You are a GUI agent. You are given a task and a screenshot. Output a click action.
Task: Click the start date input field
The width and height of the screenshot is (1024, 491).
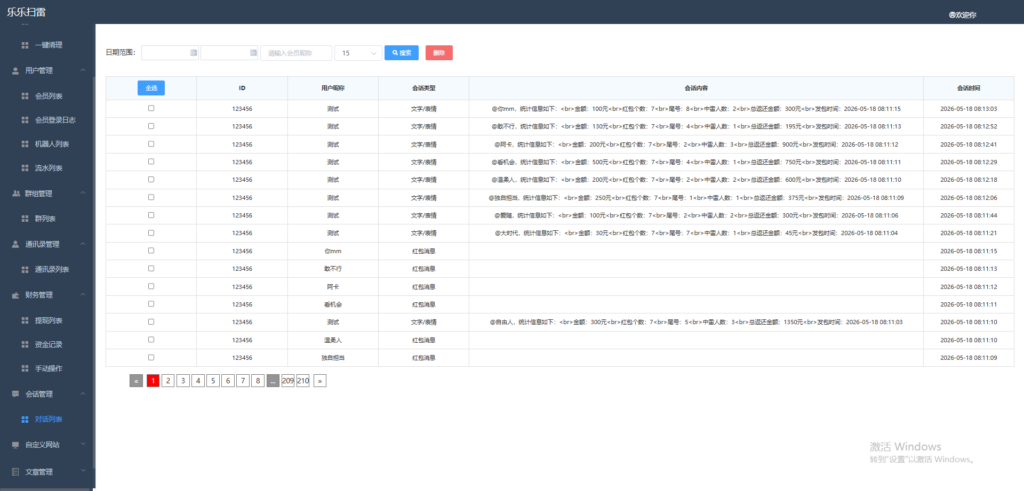170,53
